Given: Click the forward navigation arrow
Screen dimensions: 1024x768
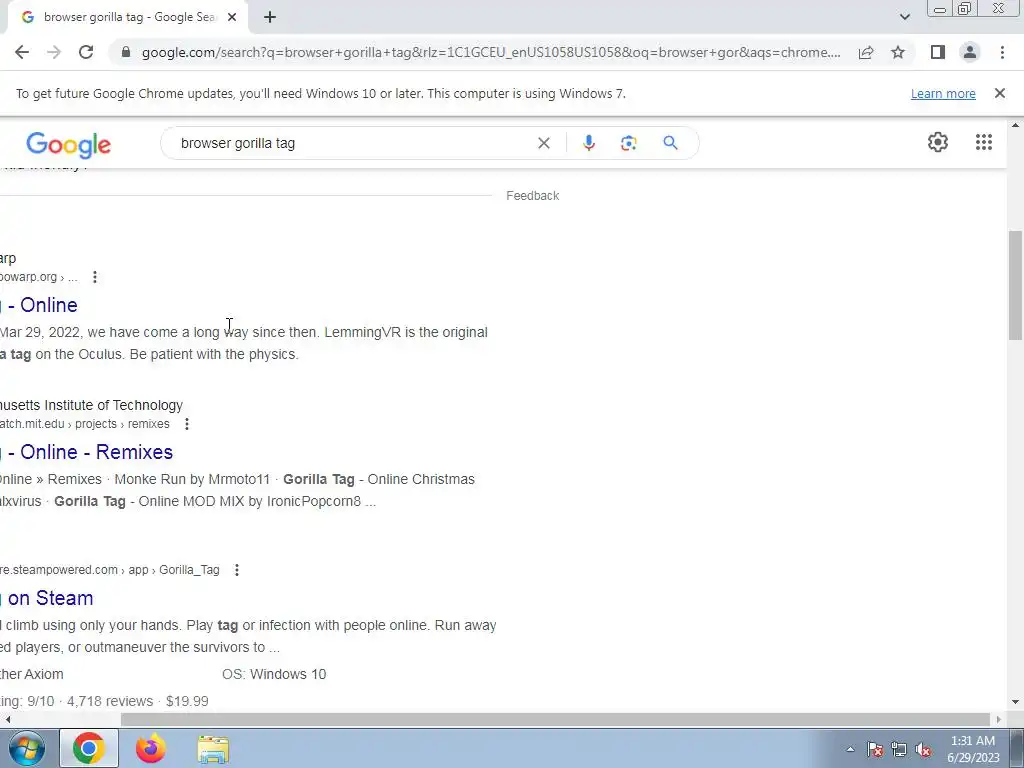Looking at the screenshot, I should (54, 52).
